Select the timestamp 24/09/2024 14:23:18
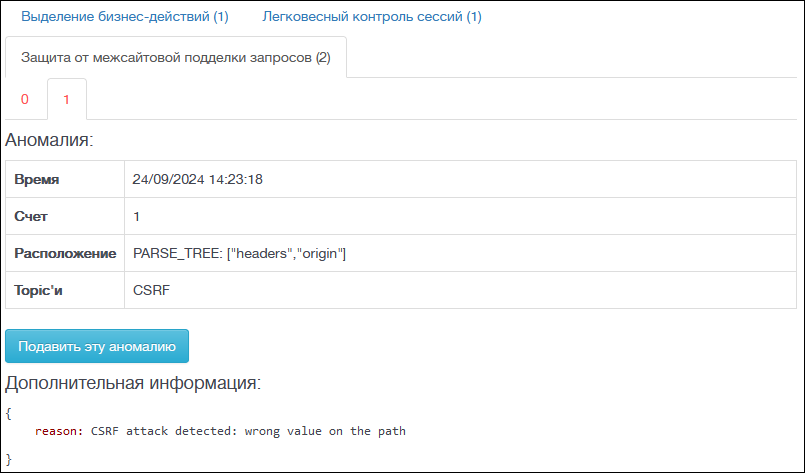805x473 pixels. pos(198,179)
